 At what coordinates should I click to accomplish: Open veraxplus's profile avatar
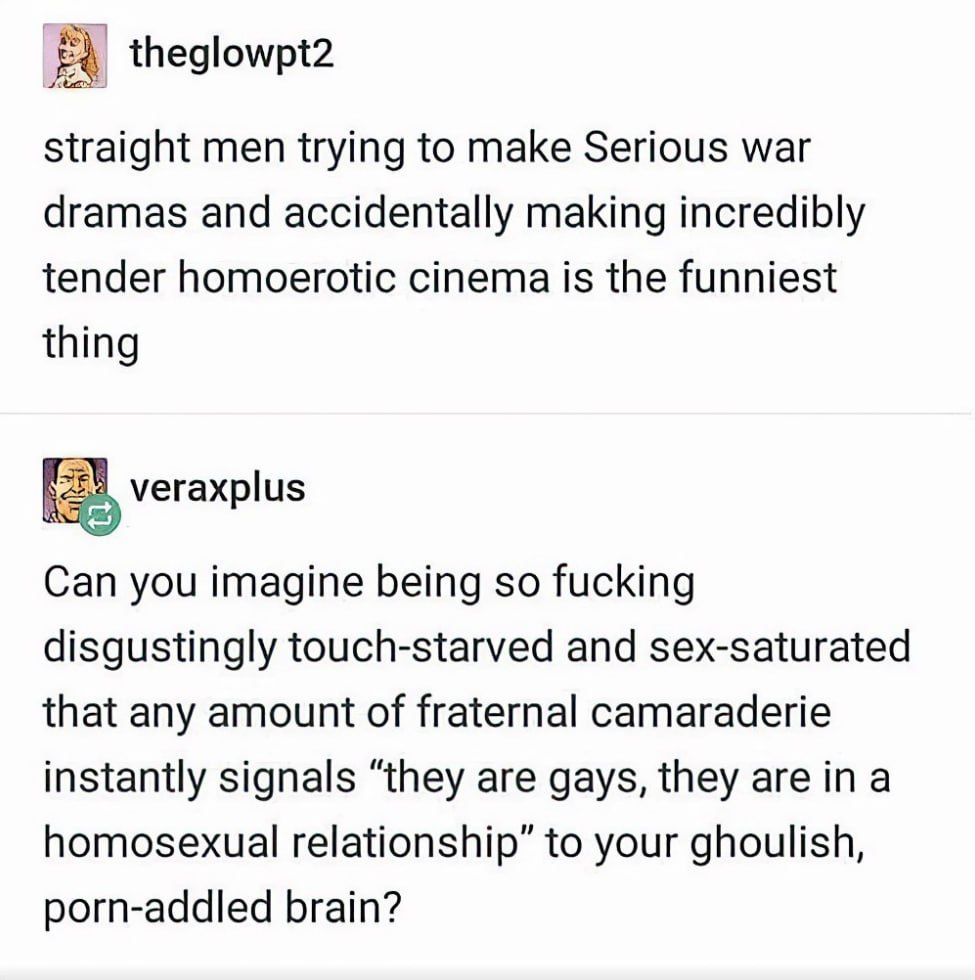click(x=75, y=491)
